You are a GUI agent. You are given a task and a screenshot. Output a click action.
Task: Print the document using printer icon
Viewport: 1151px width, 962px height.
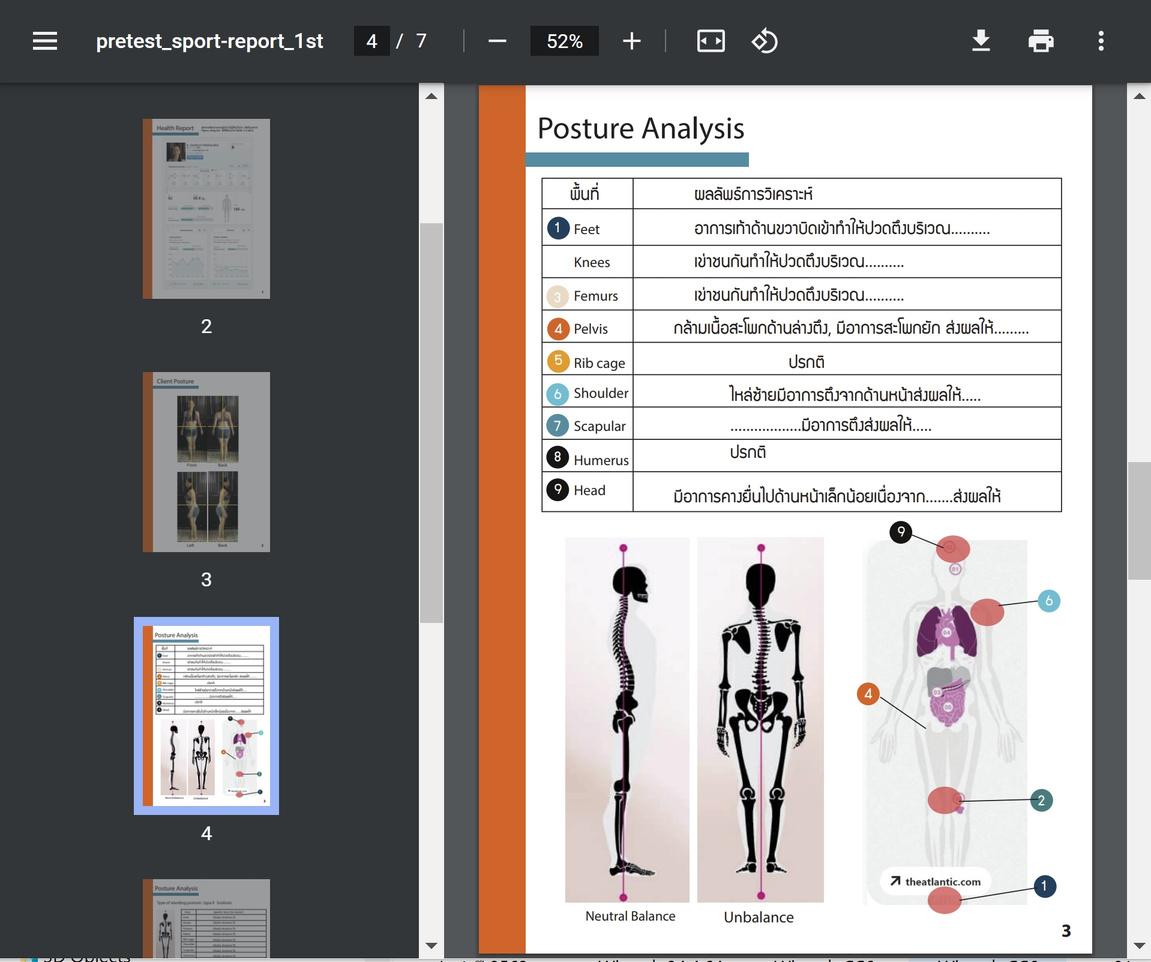(x=1041, y=41)
